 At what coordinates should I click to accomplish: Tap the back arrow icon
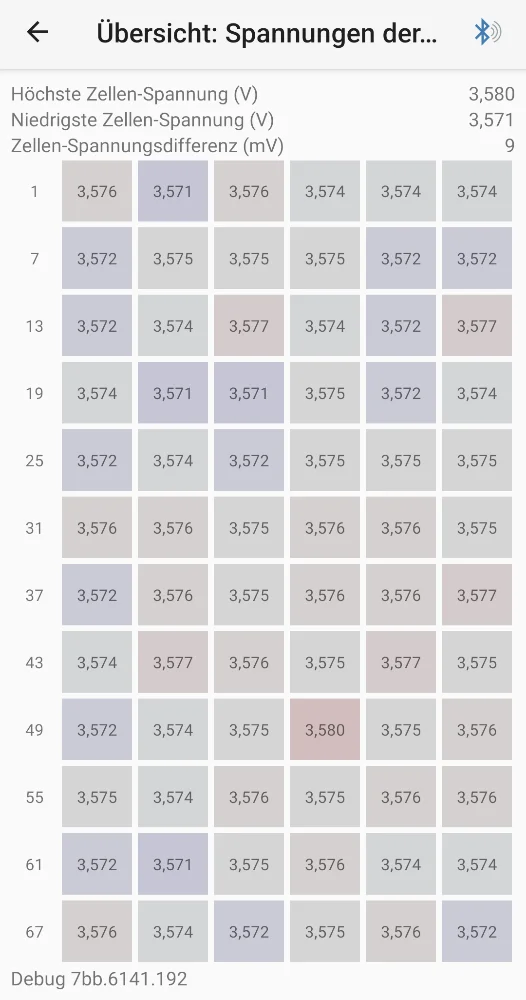(38, 32)
